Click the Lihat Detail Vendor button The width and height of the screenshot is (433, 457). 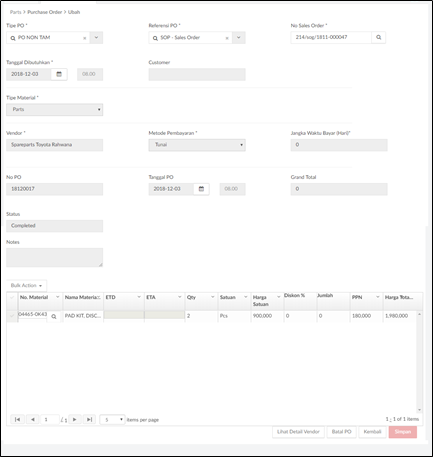point(298,432)
